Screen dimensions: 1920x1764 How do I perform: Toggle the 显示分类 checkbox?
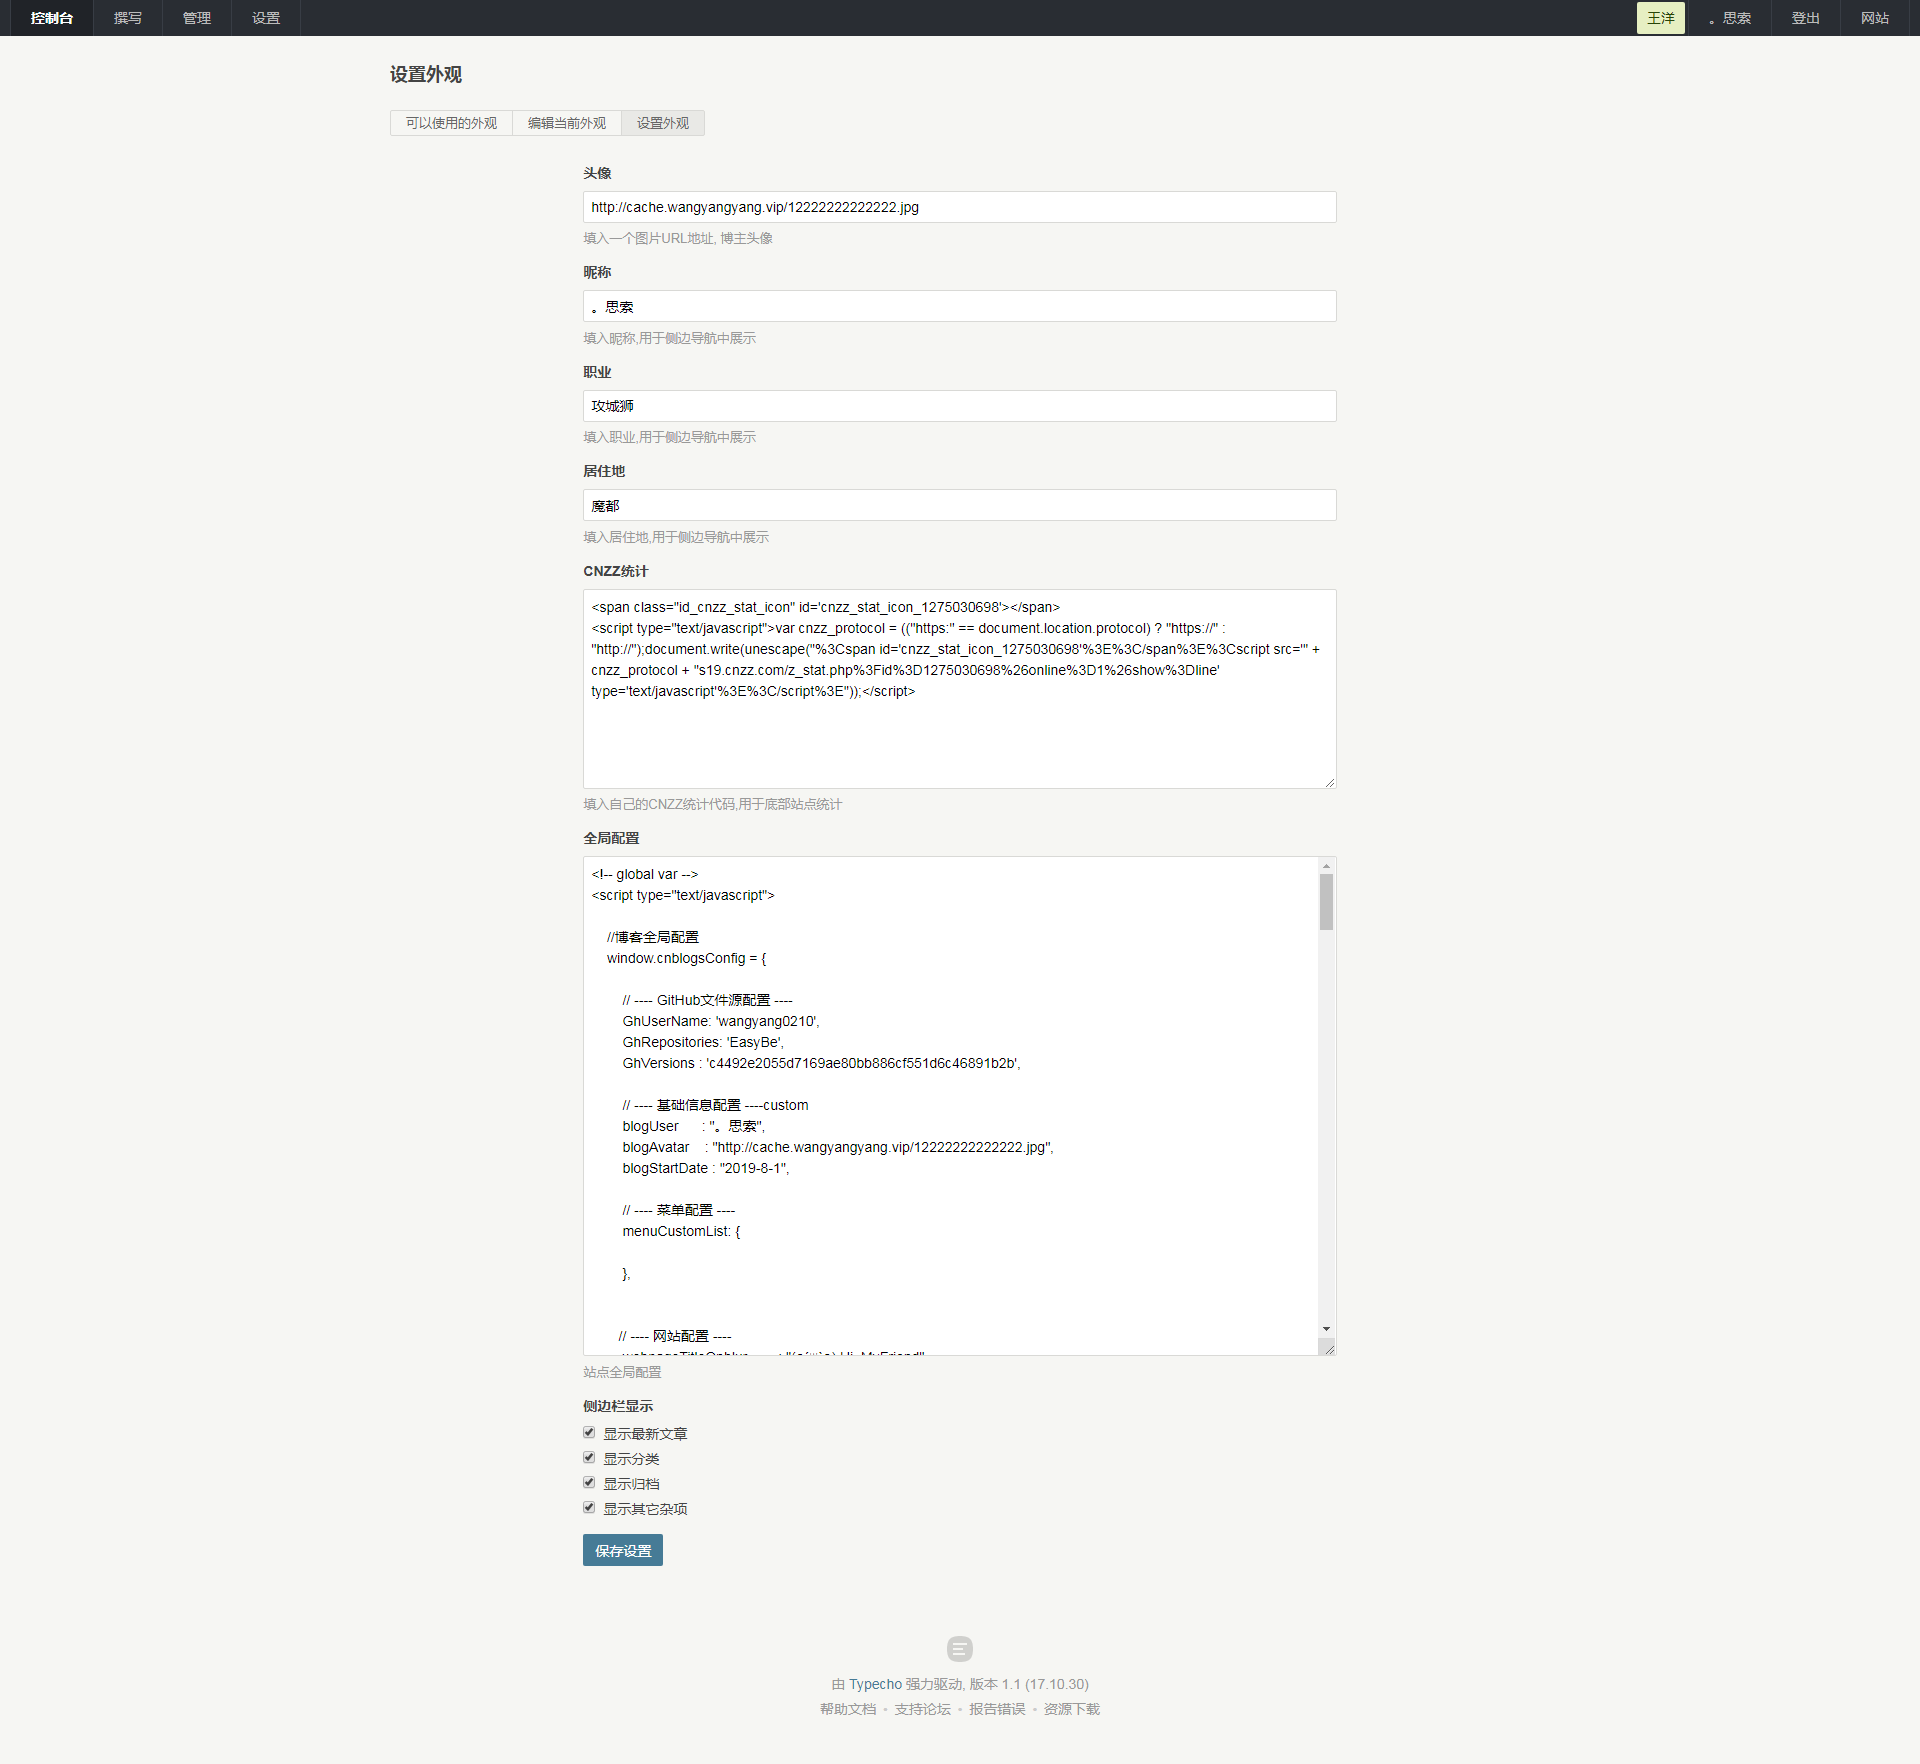(x=589, y=1458)
